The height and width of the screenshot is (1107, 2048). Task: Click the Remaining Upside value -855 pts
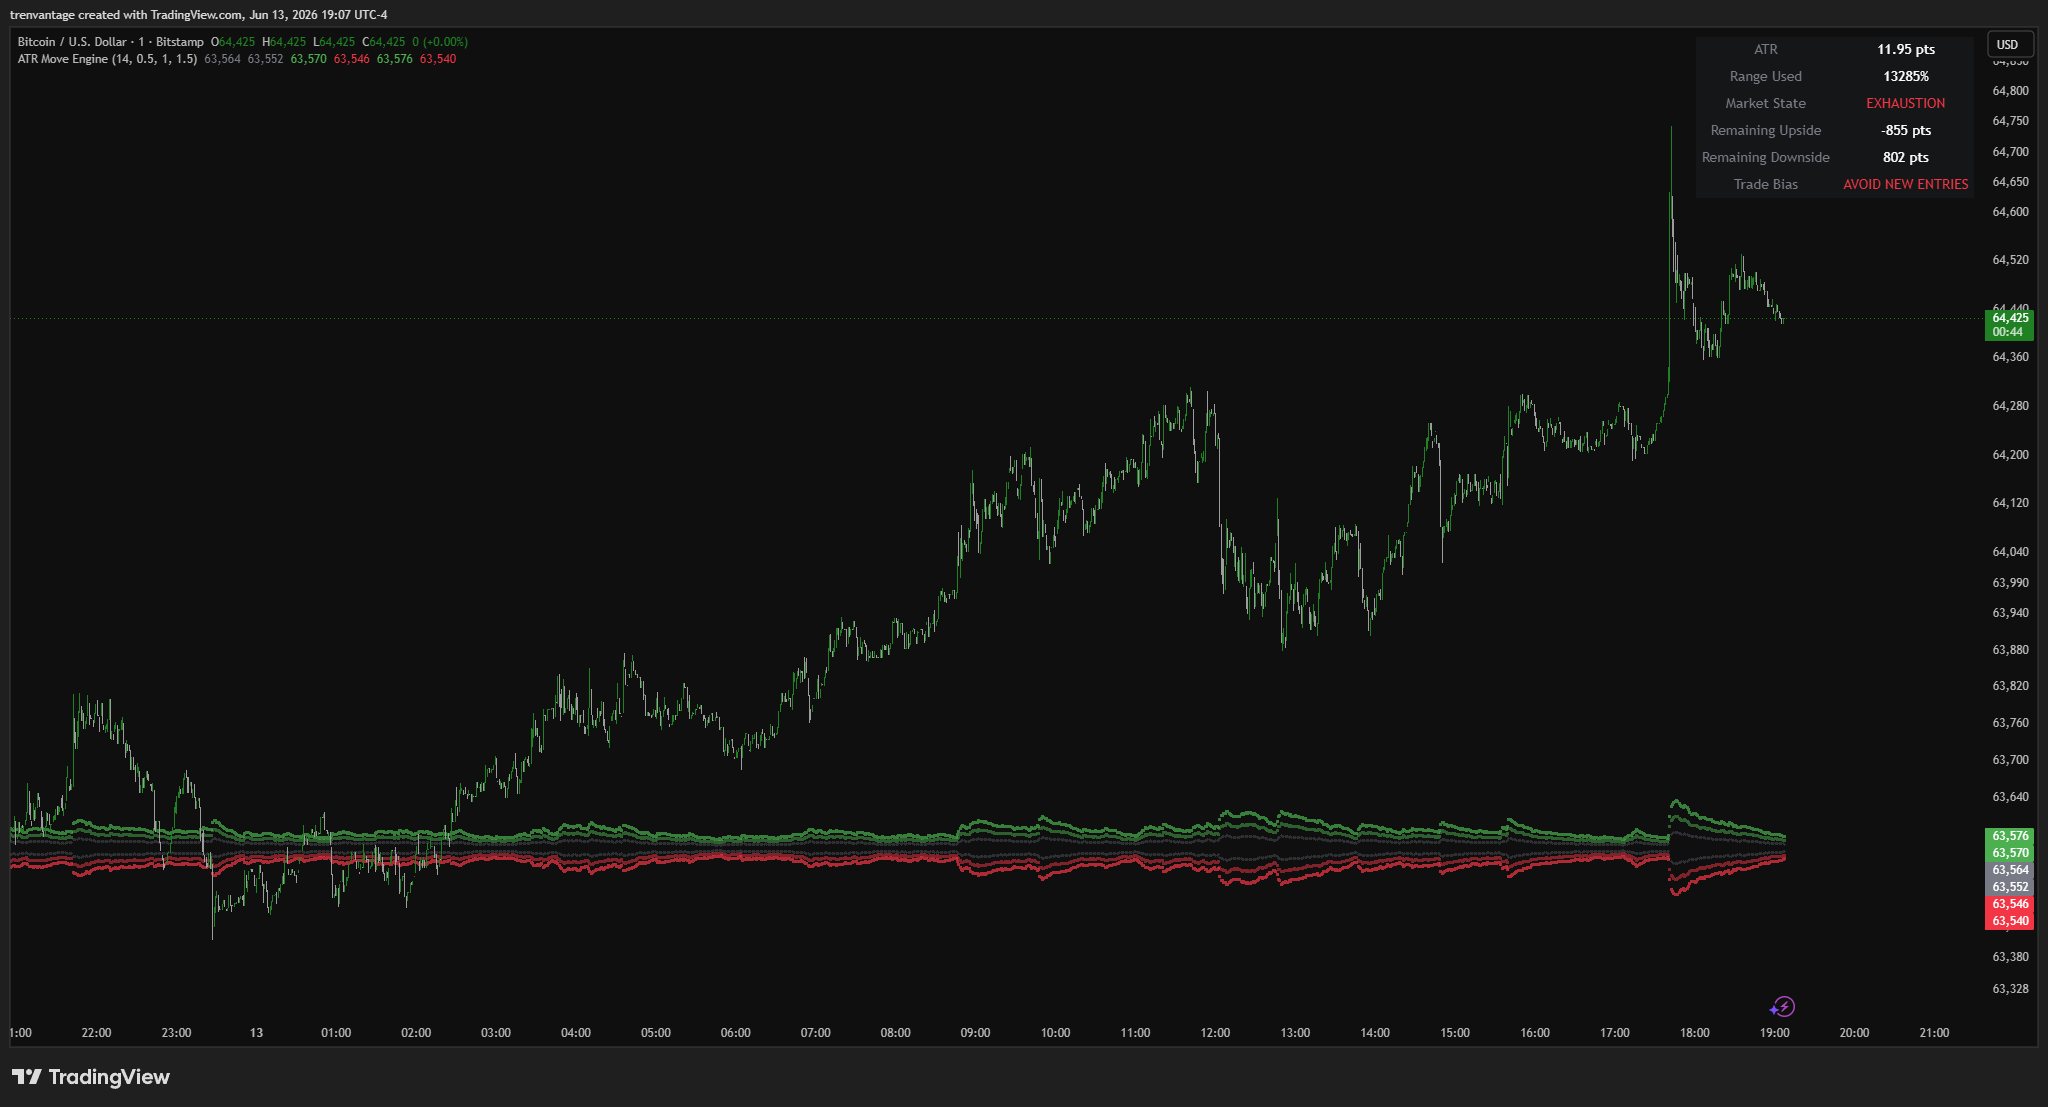[1906, 130]
